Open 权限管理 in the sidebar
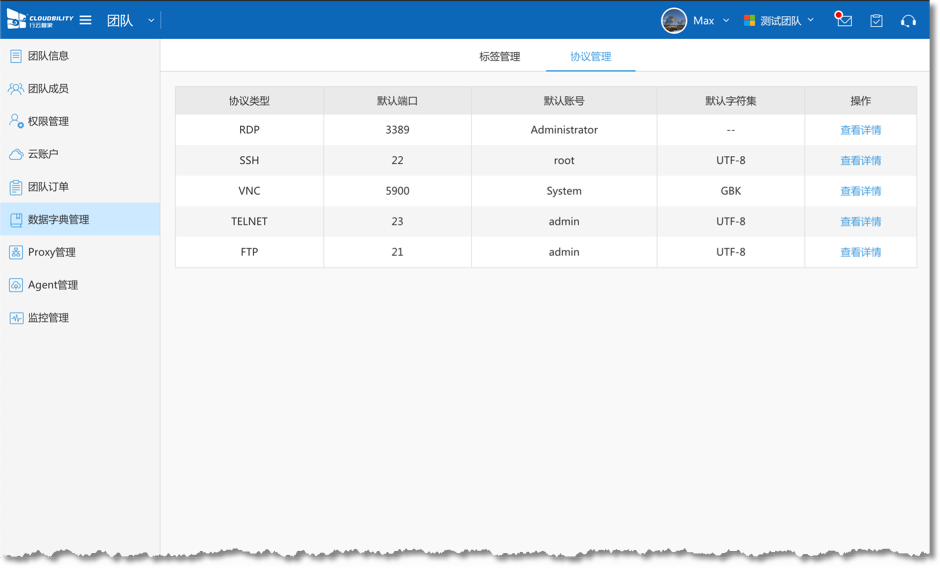The height and width of the screenshot is (568, 940). [48, 122]
